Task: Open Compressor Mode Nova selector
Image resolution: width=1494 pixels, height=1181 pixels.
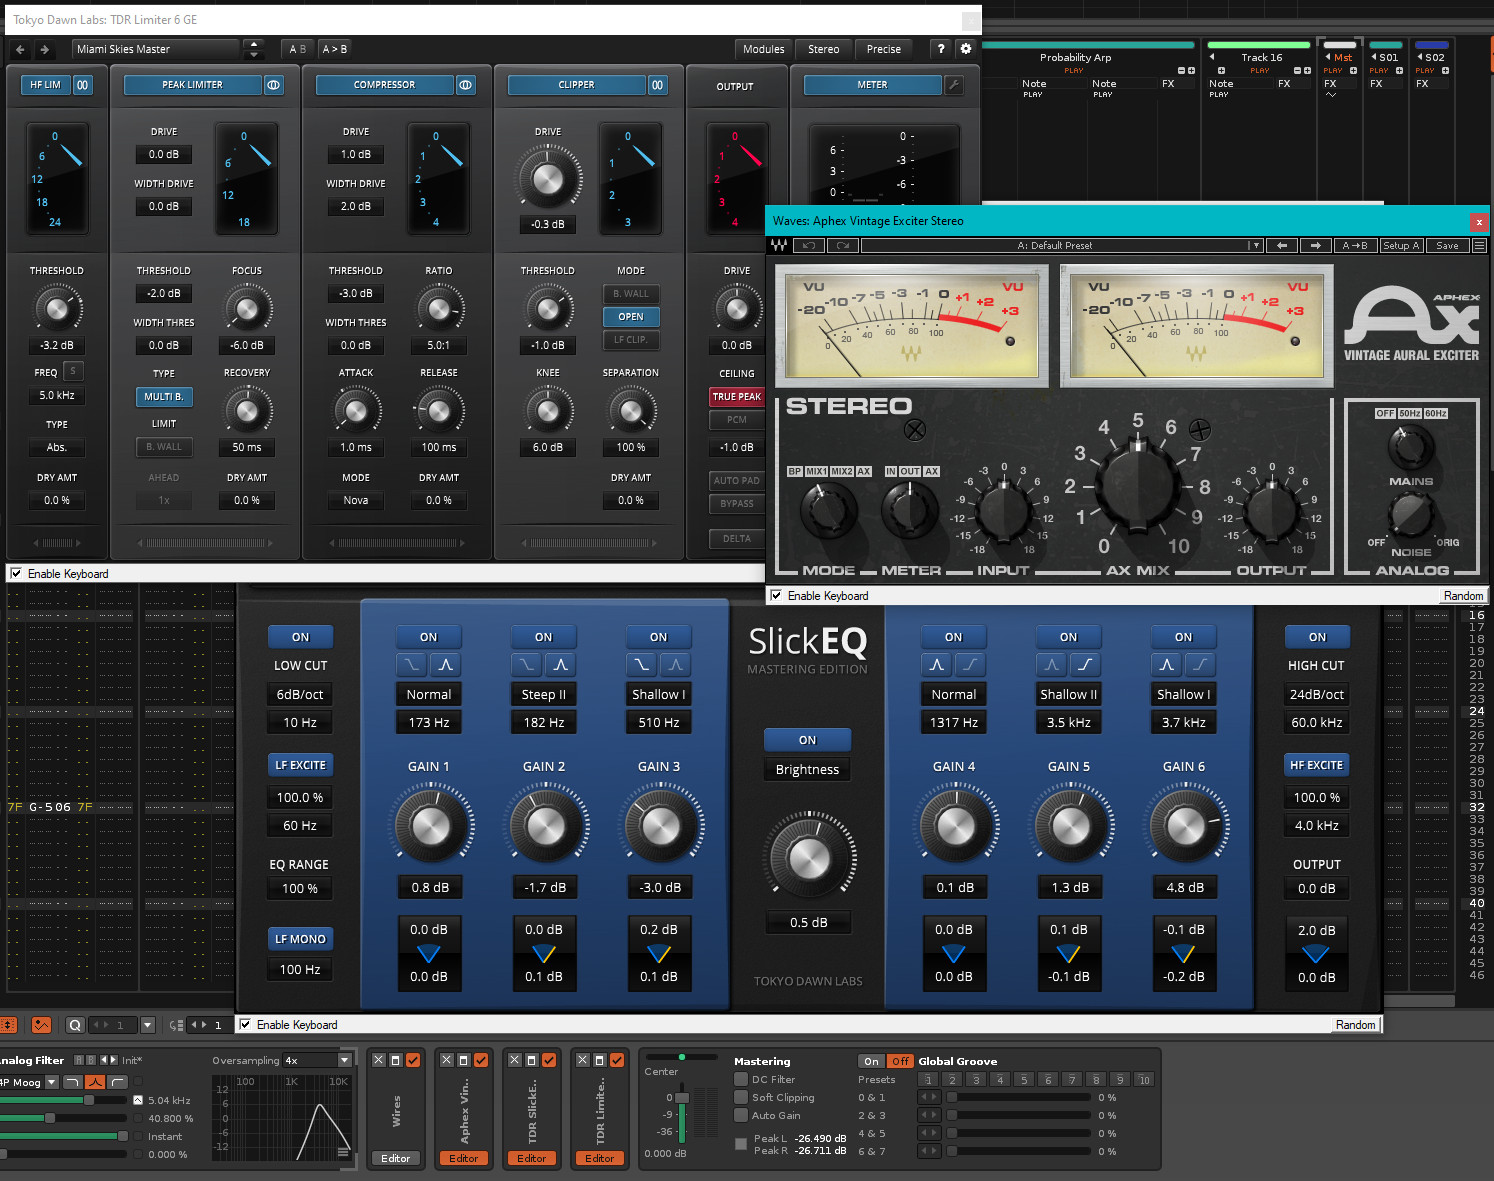Action: (356, 500)
